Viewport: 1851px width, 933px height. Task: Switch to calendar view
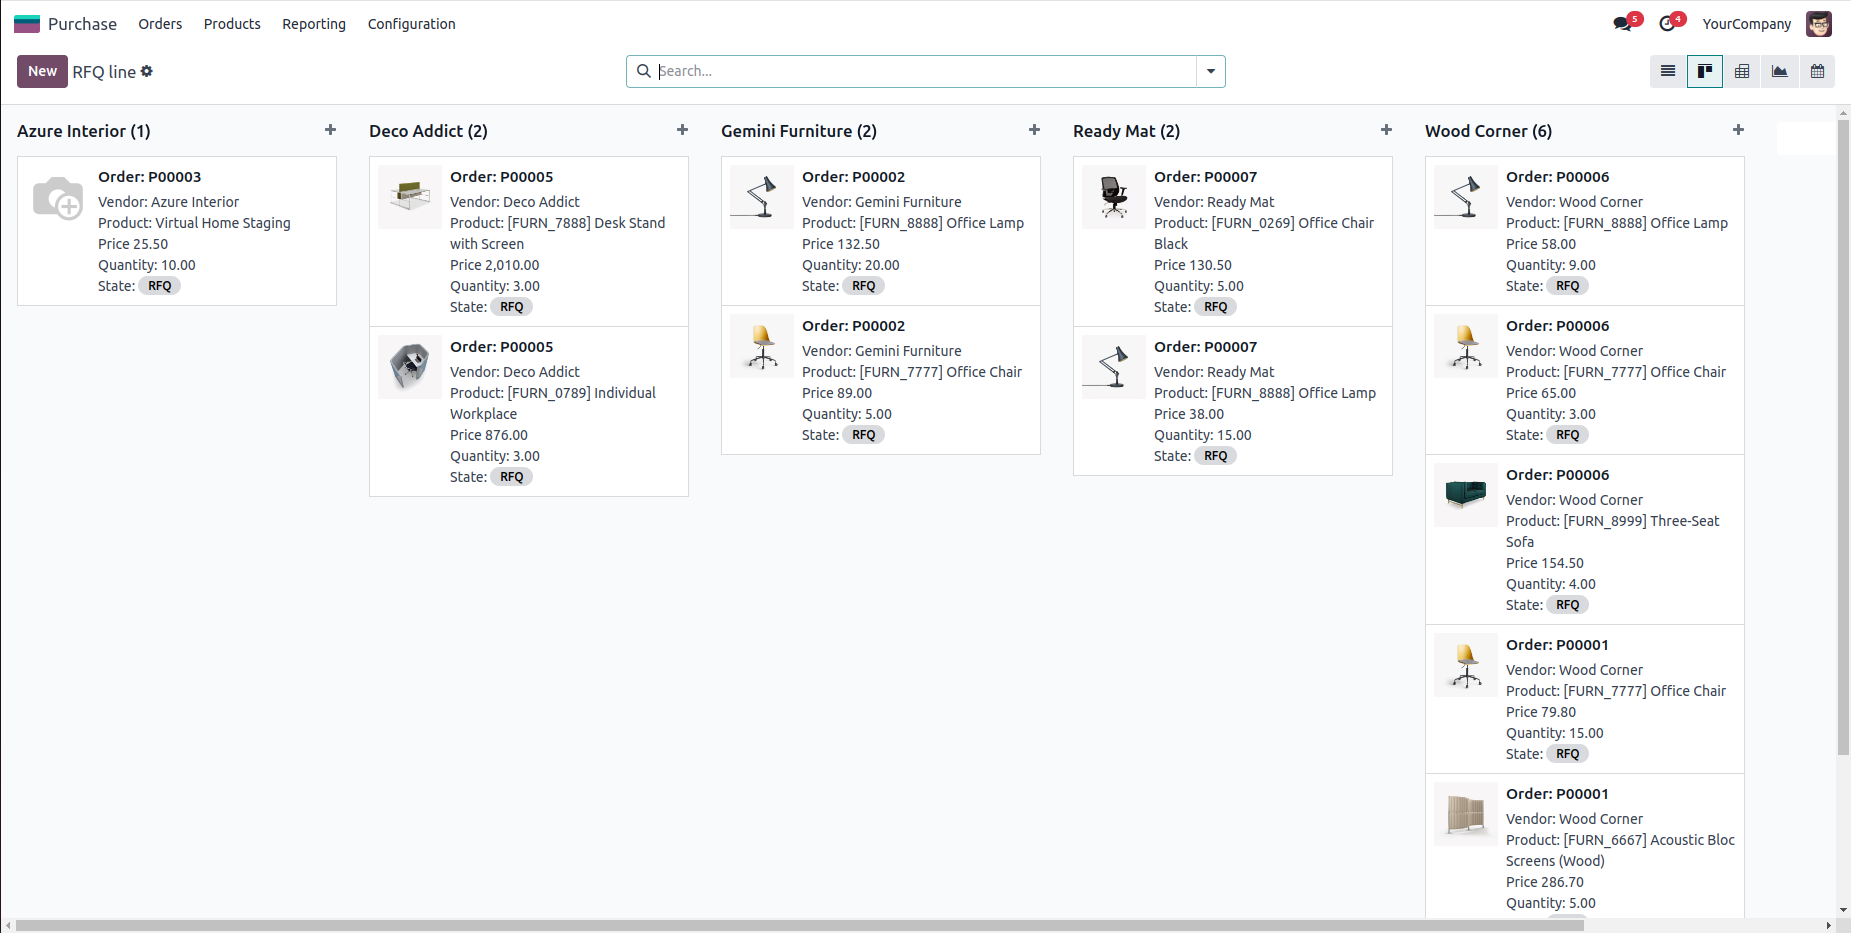1817,71
